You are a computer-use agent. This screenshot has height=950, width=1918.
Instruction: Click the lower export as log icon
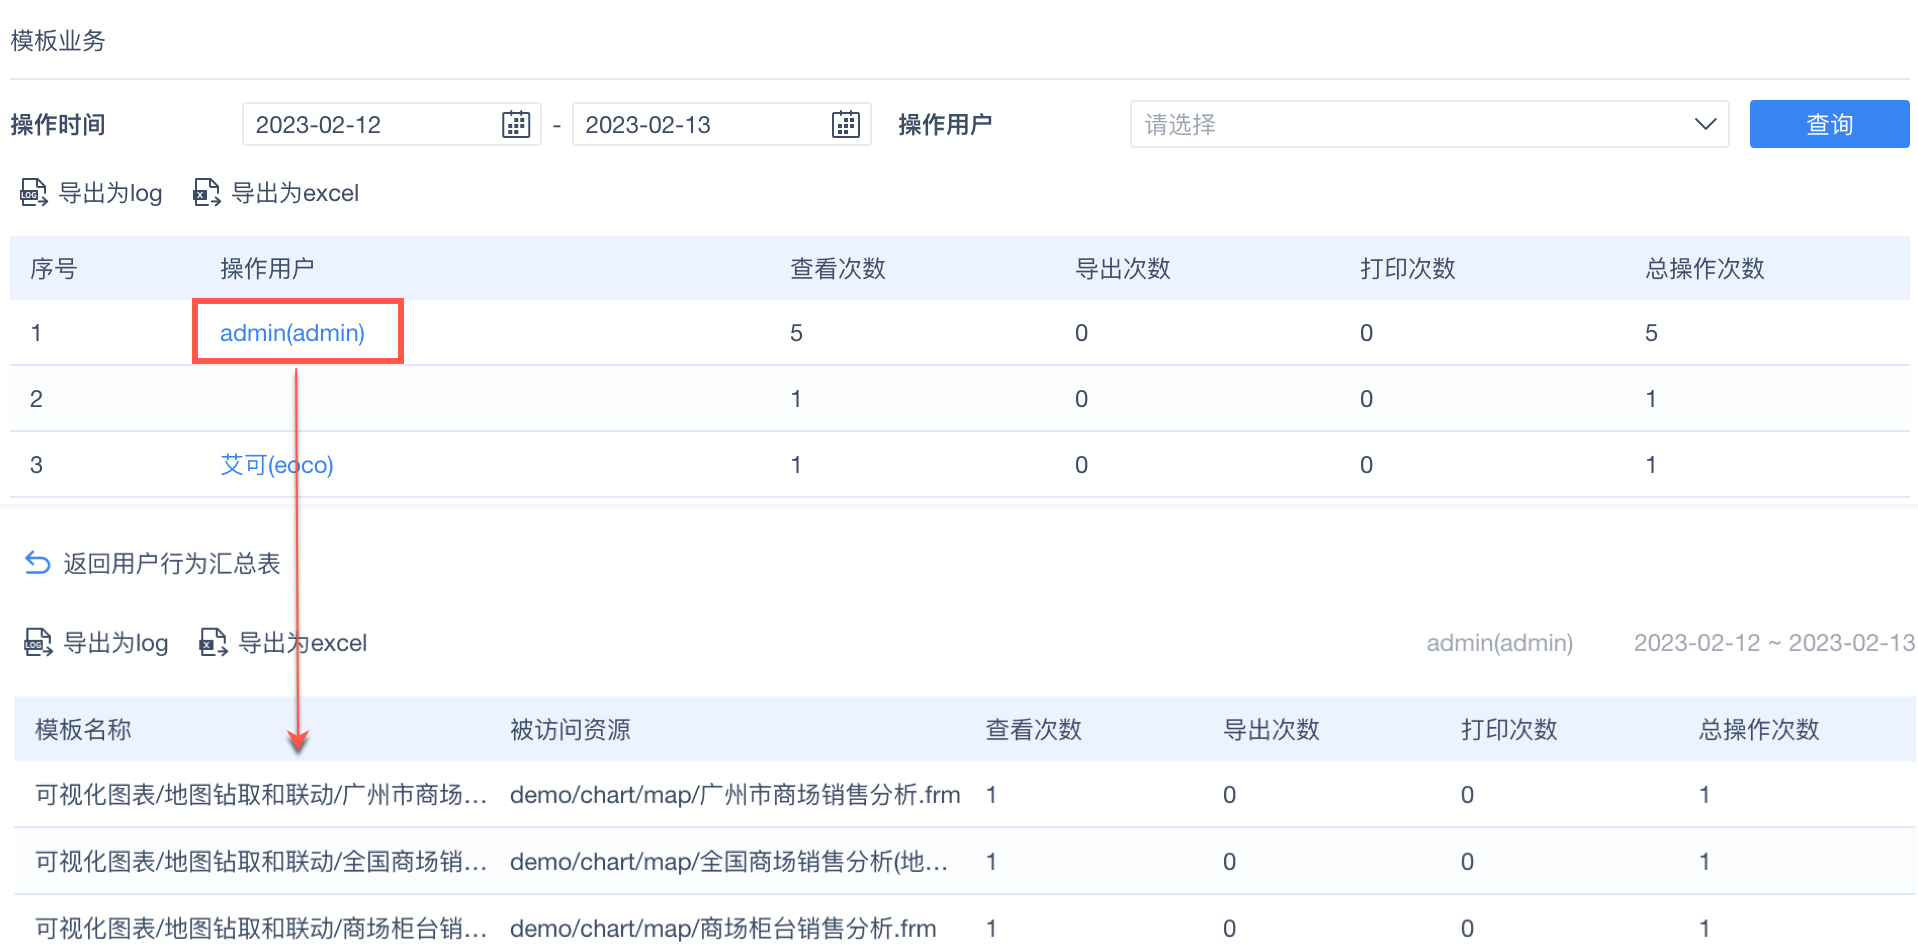point(38,643)
